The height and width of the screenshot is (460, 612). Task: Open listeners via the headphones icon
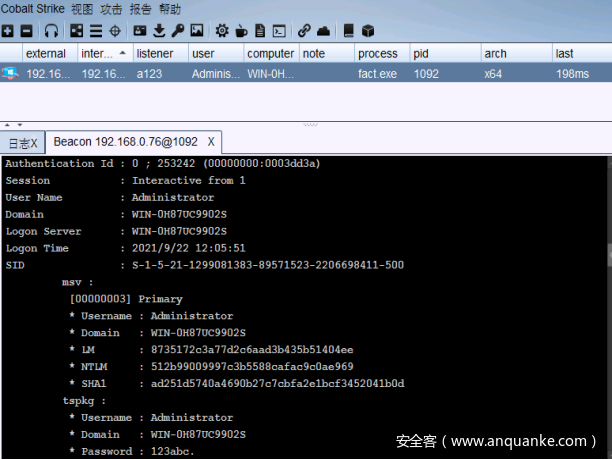[51, 30]
